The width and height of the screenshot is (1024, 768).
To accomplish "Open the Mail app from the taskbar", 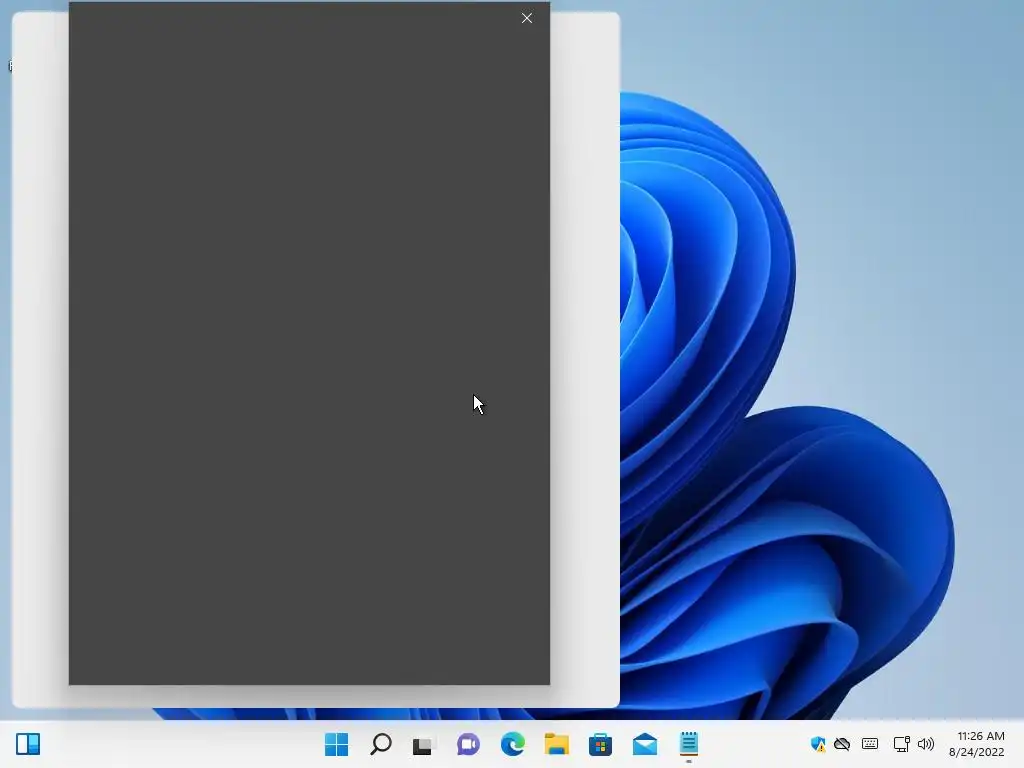I will (645, 744).
